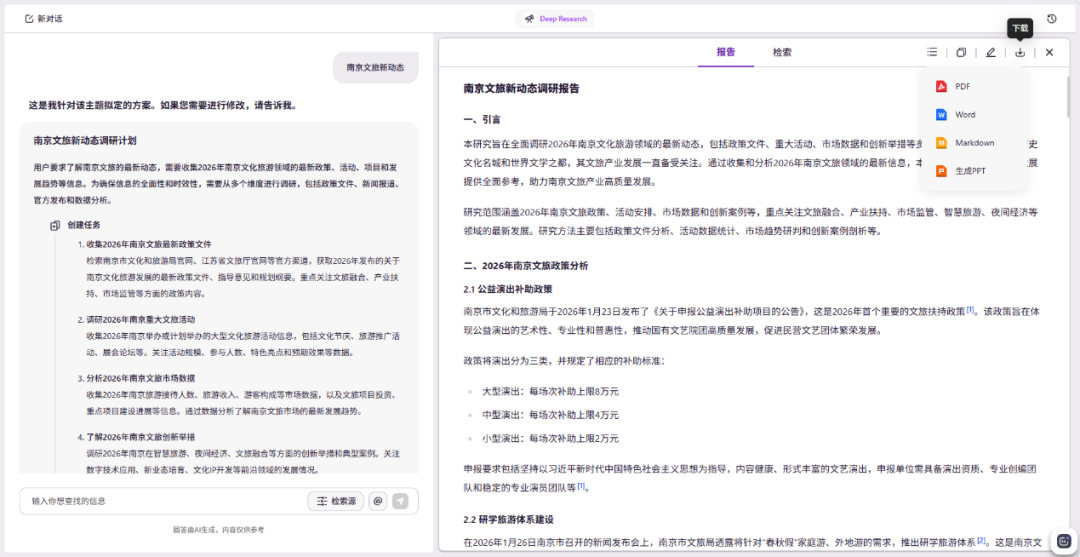Image resolution: width=1080 pixels, height=557 pixels.
Task: Choose Markdown from the download menu
Action: coord(973,143)
